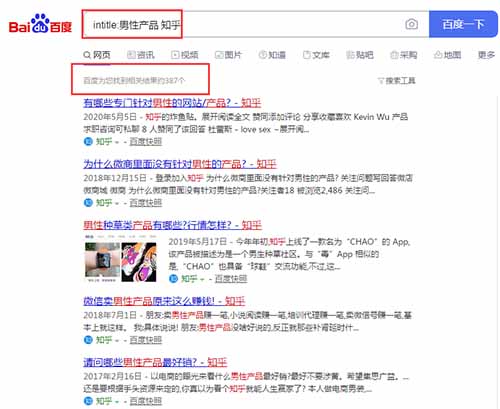Select the 网页 tab
The image size is (500, 409).
[x=97, y=55]
